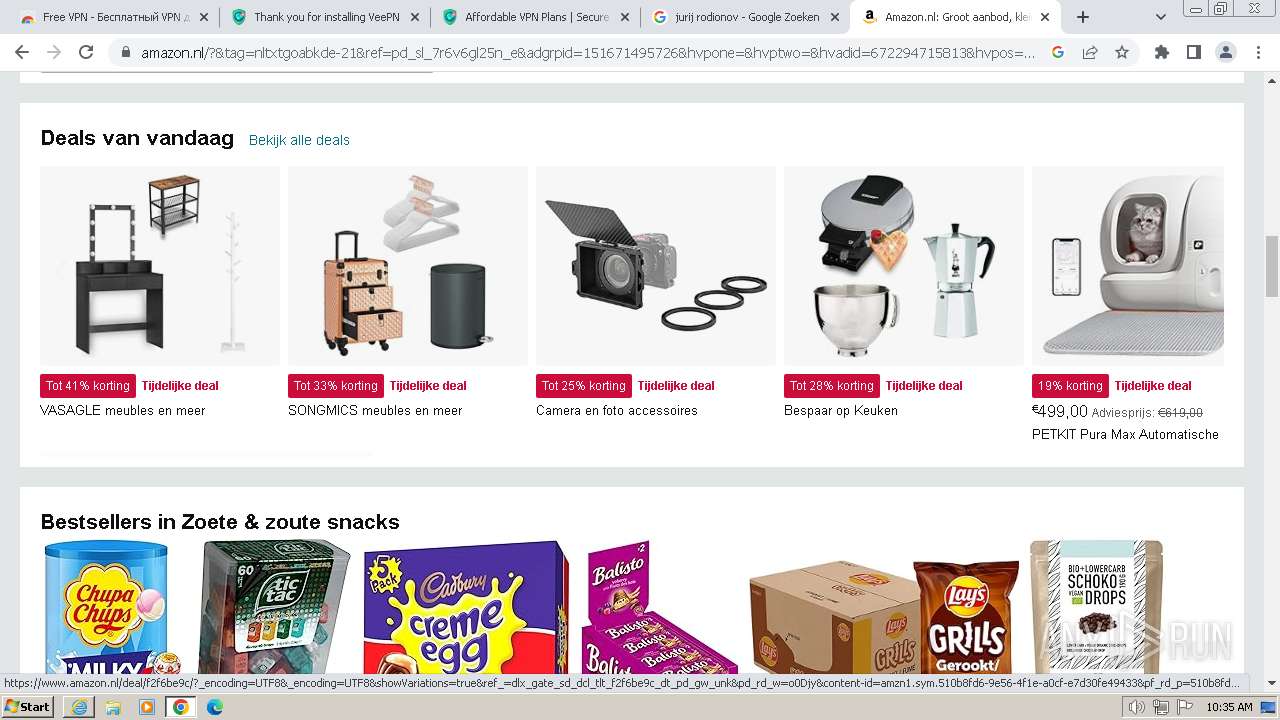
Task: Click the address bar URL field
Action: [588, 52]
